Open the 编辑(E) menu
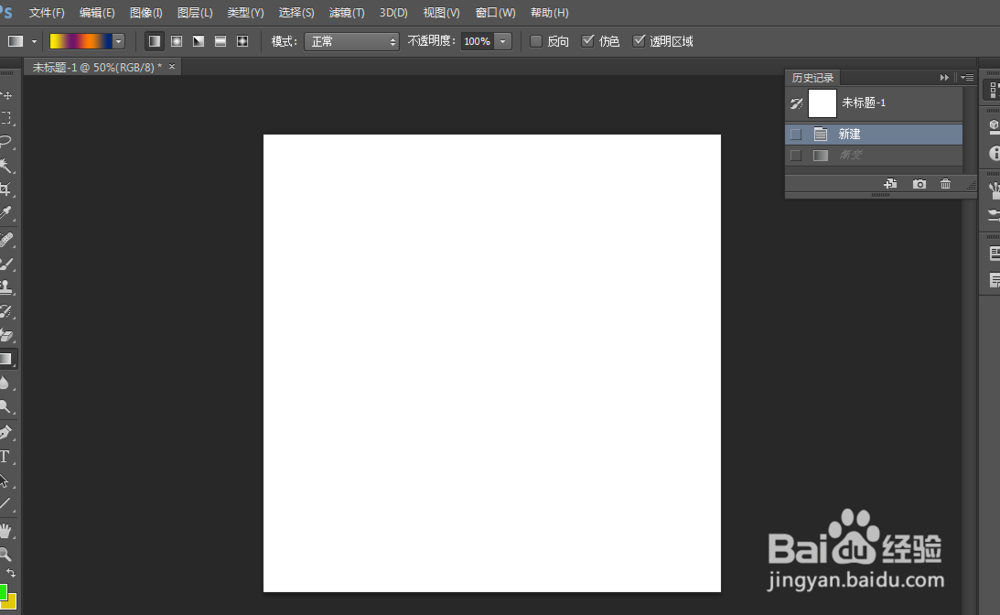1000x615 pixels. pos(96,13)
